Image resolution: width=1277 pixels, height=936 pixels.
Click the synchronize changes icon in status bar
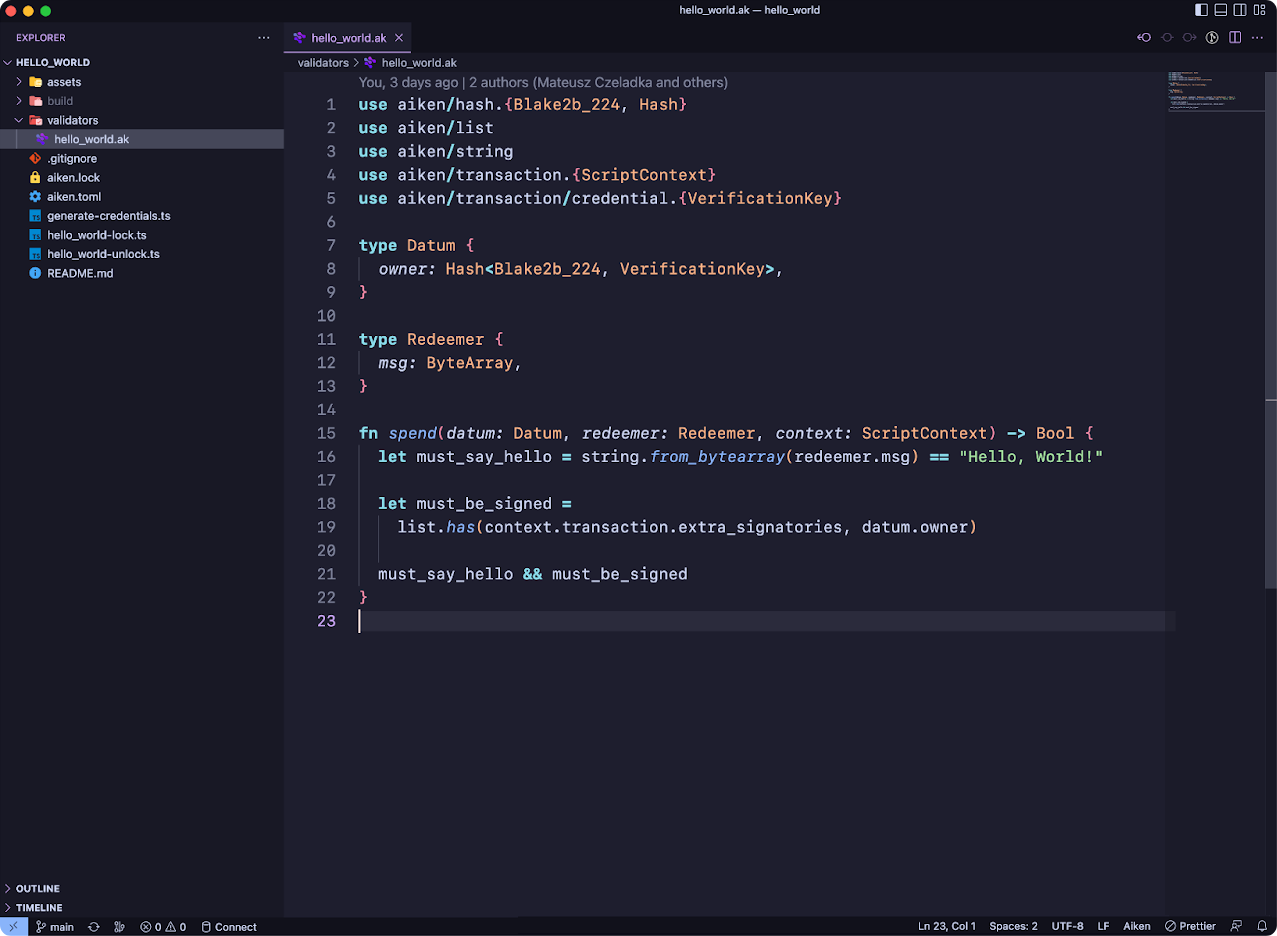(x=94, y=927)
